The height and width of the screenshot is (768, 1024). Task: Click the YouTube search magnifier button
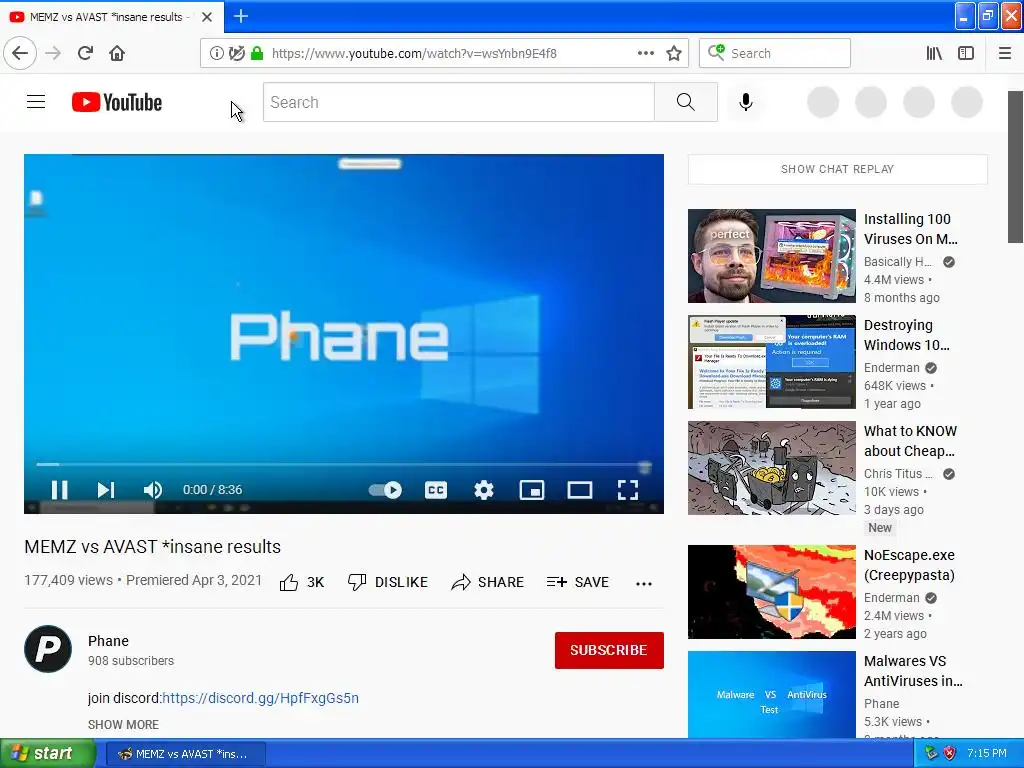click(686, 102)
